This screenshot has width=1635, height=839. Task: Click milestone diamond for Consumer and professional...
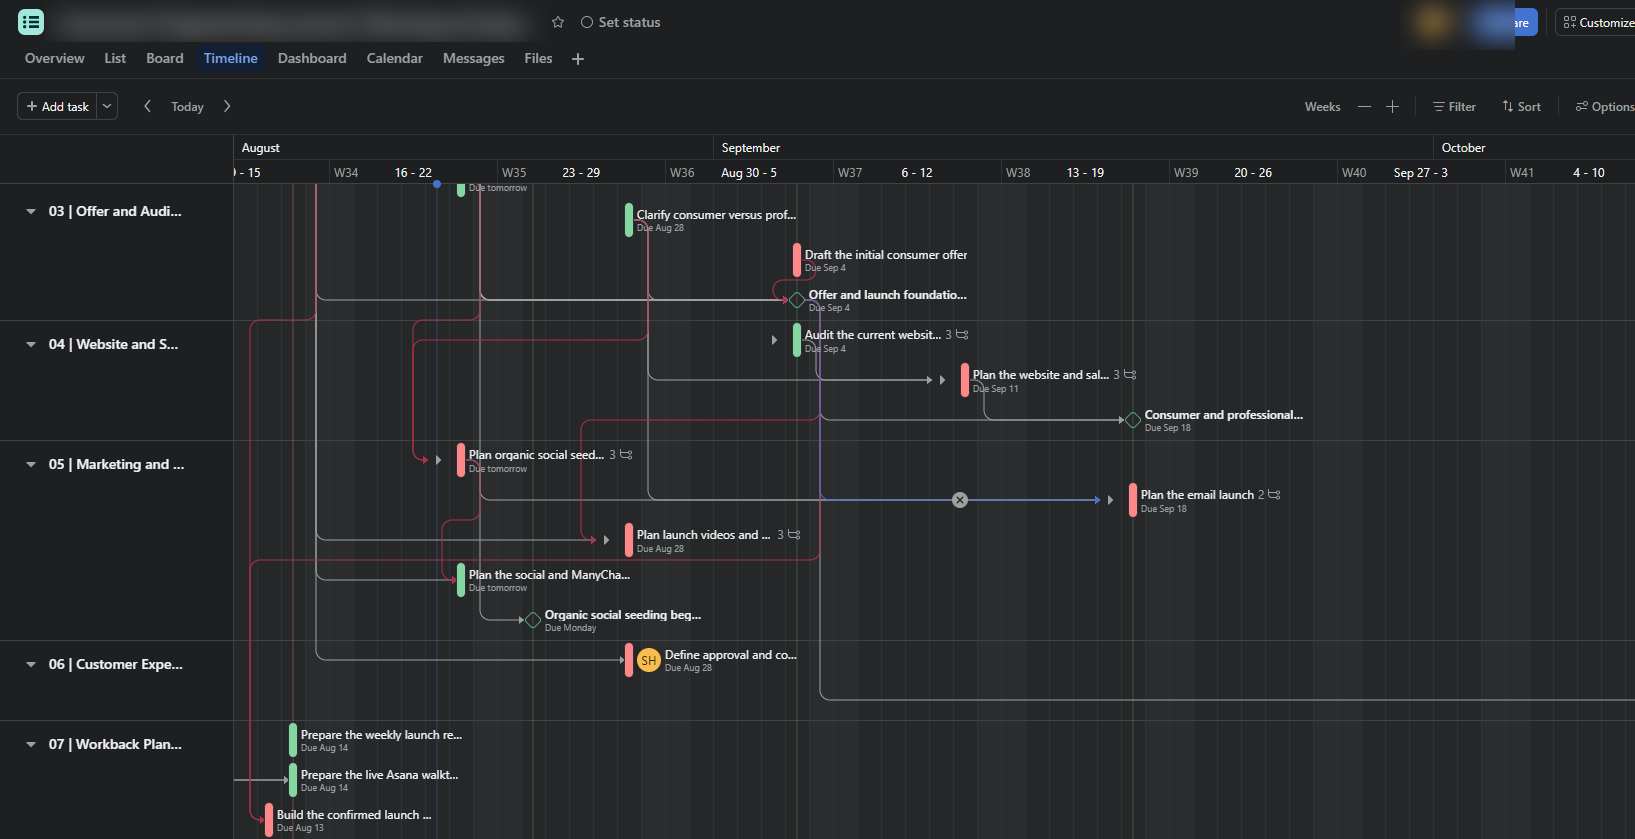1133,420
